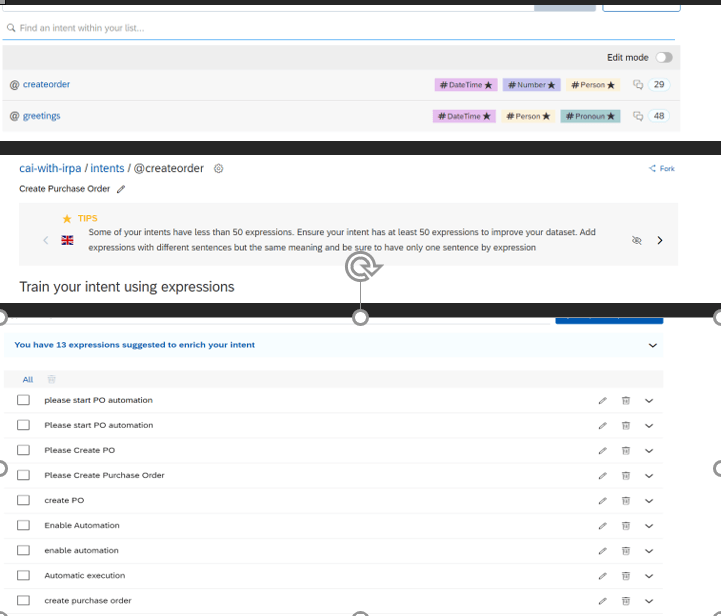
Task: Delete lowercase 'please start PO automation' expression
Action: coord(626,401)
